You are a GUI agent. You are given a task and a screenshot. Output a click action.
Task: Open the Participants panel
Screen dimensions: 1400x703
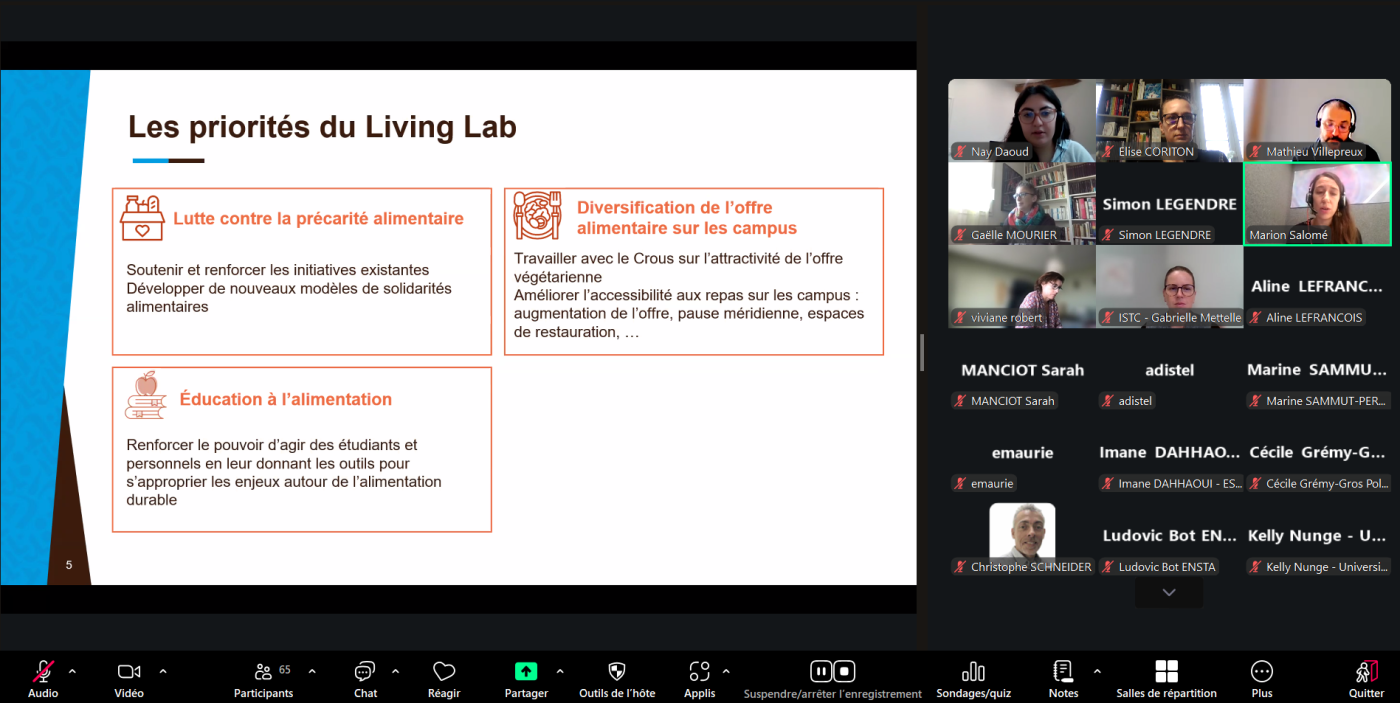click(x=264, y=672)
